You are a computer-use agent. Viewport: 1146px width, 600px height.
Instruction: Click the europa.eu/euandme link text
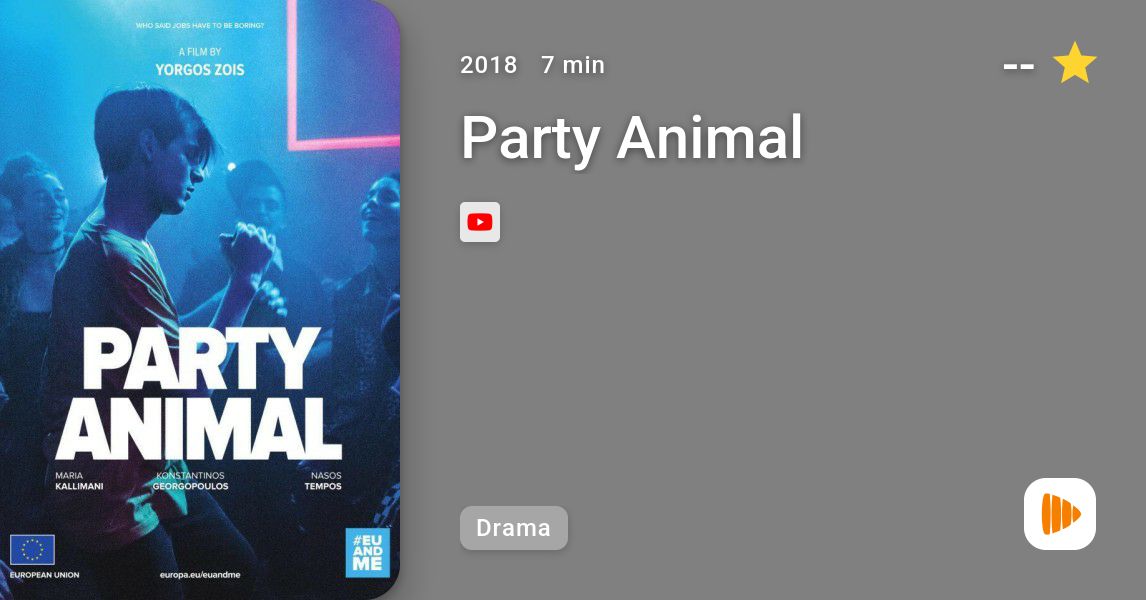click(200, 574)
